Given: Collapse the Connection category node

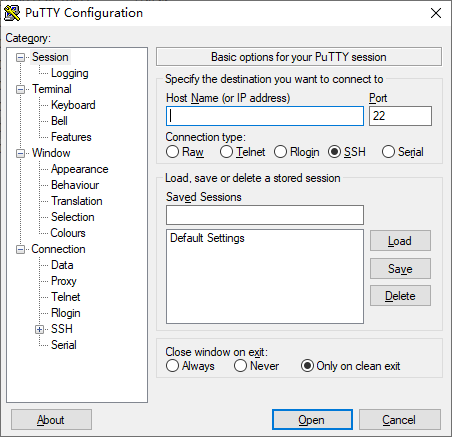Looking at the screenshot, I should click(x=20, y=249).
